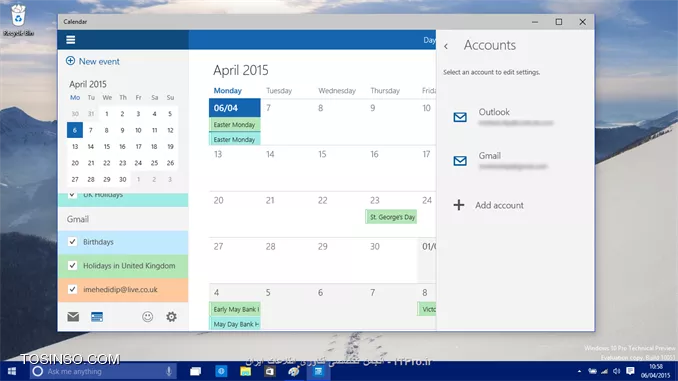Toggle the UK Holidays checkbox
The image size is (678, 381).
coord(72,195)
